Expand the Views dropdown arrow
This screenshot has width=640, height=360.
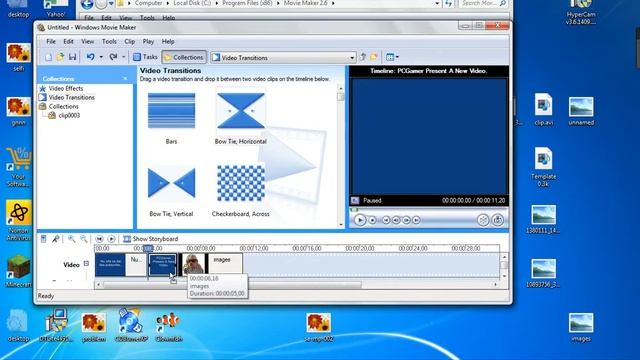tap(398, 57)
